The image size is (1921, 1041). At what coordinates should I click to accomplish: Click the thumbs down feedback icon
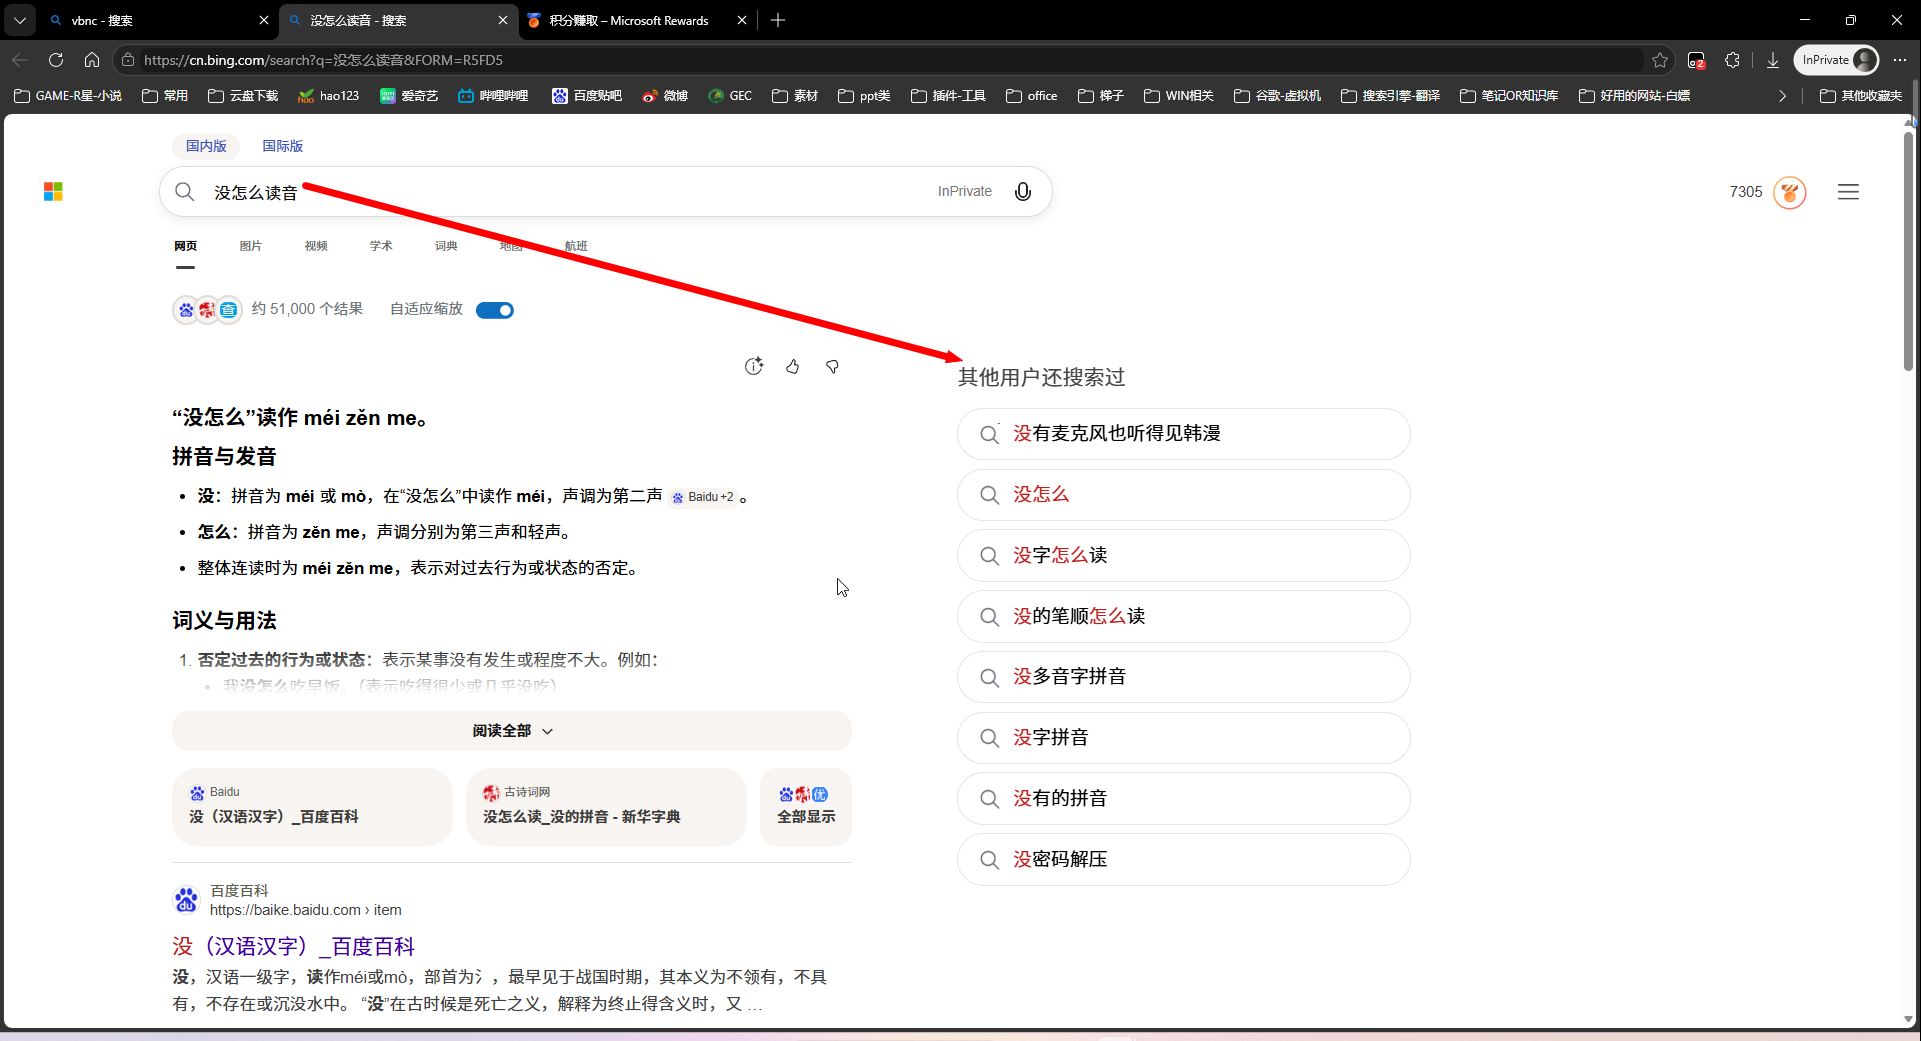click(832, 366)
